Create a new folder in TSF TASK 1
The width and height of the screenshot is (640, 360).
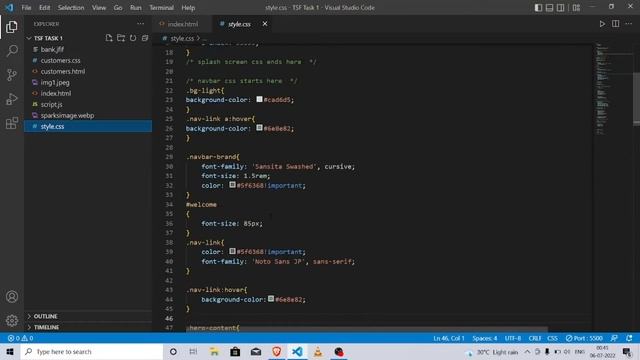pos(121,38)
